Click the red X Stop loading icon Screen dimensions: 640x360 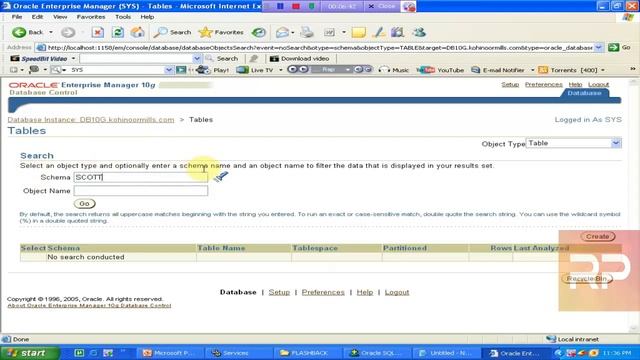98,32
